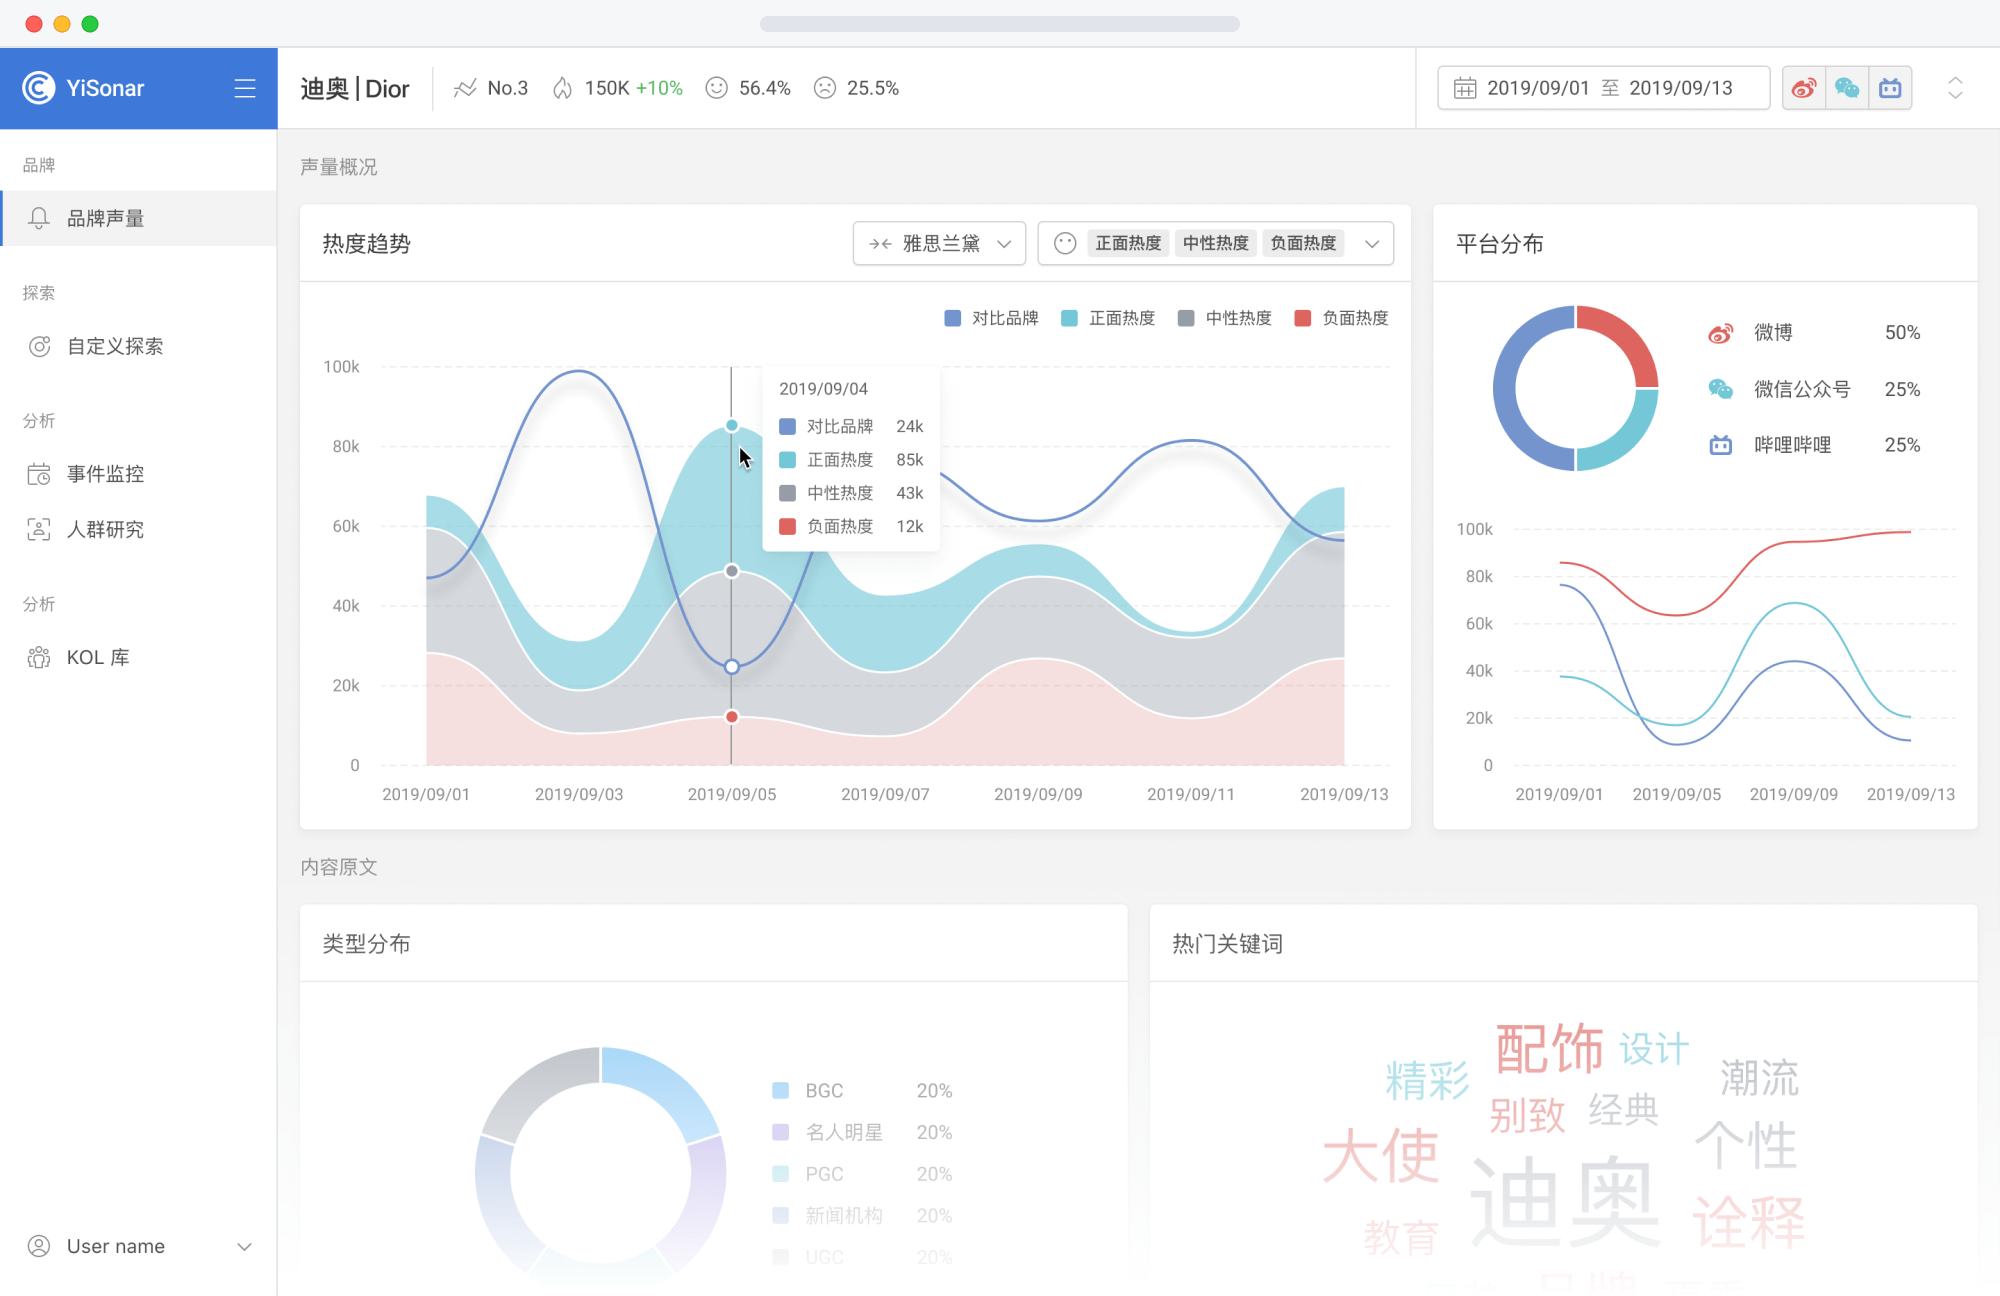Toggle the WeChat platform filter in header
Viewport: 2000px width, 1296px height.
click(1847, 88)
